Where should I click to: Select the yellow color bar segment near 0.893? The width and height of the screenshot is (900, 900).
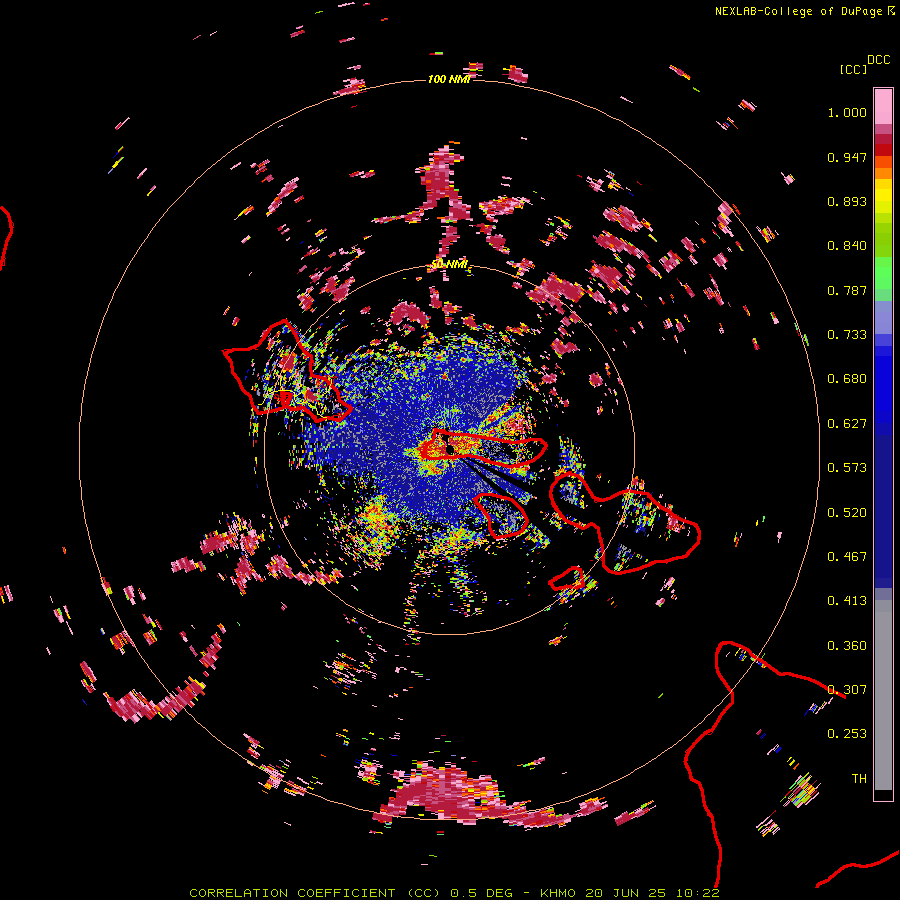[883, 197]
